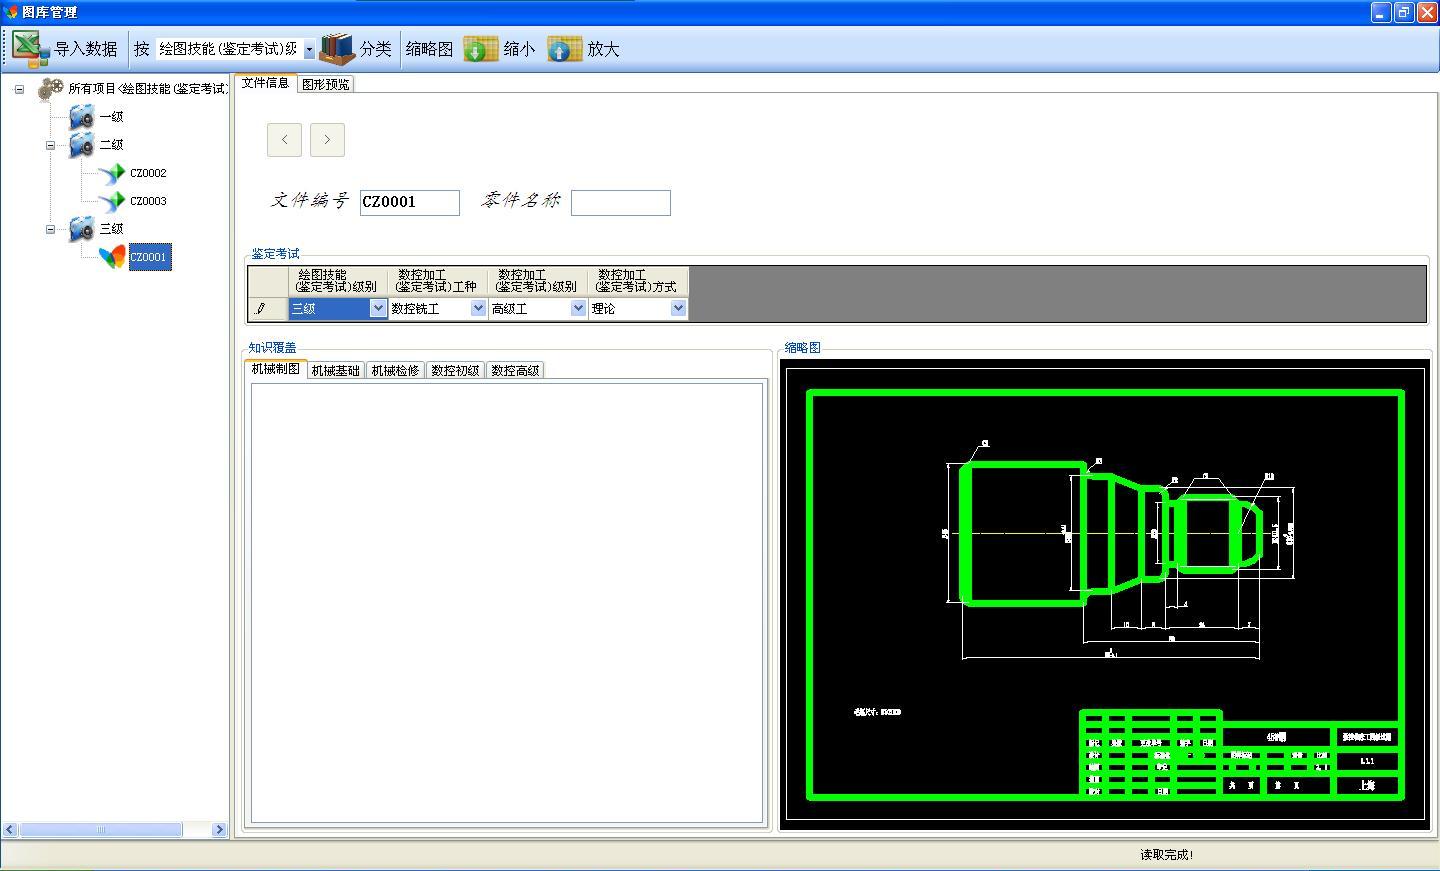
Task: Click the green arrow icon of CZ0003
Action: pos(112,201)
